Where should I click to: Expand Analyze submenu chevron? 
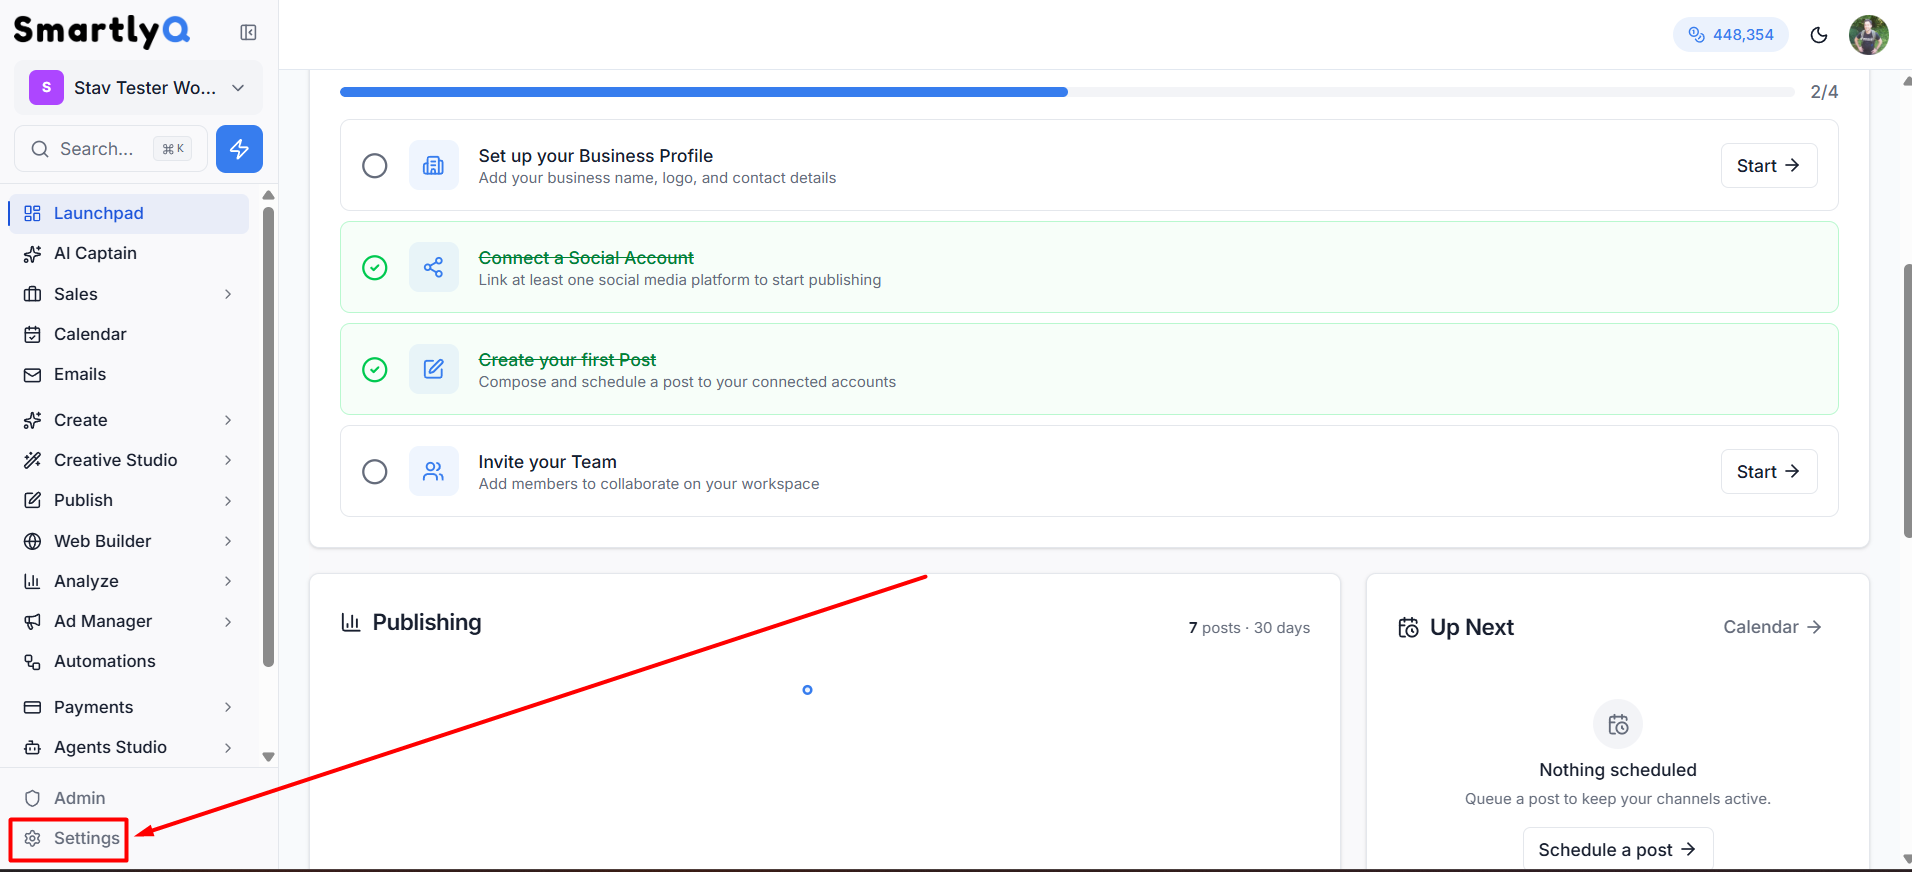pos(228,581)
